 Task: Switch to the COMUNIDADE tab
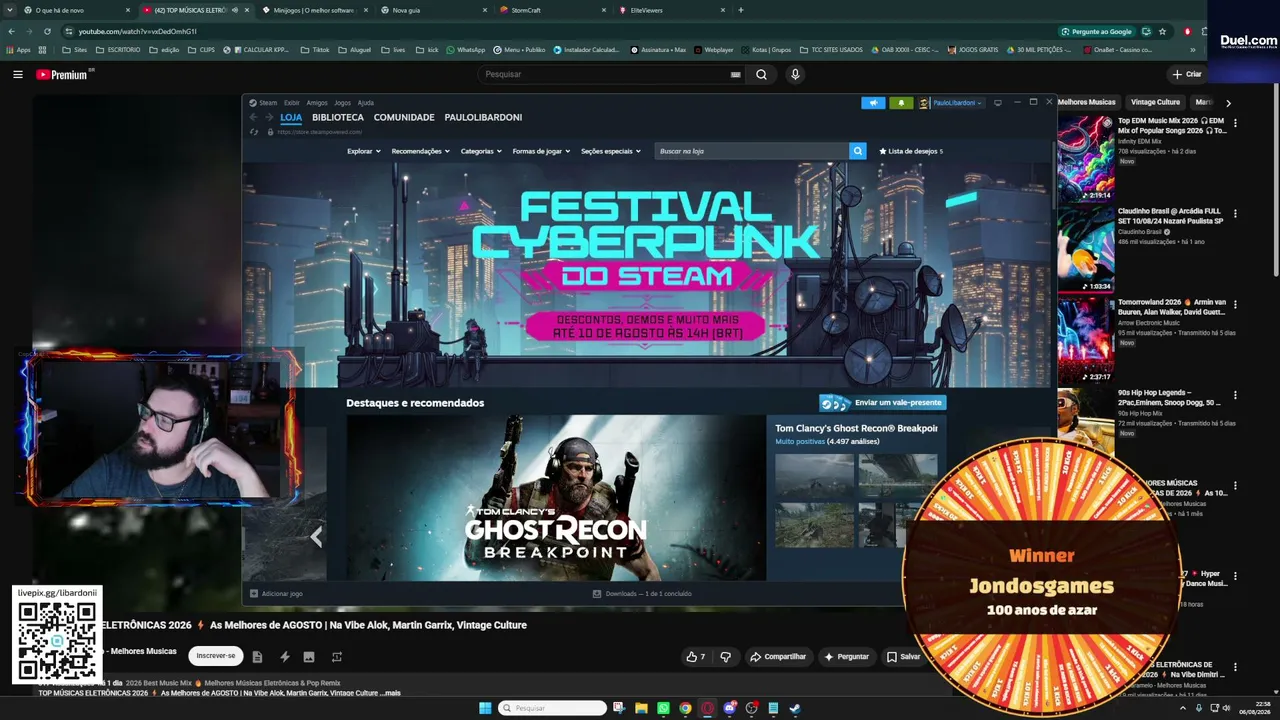tap(404, 117)
